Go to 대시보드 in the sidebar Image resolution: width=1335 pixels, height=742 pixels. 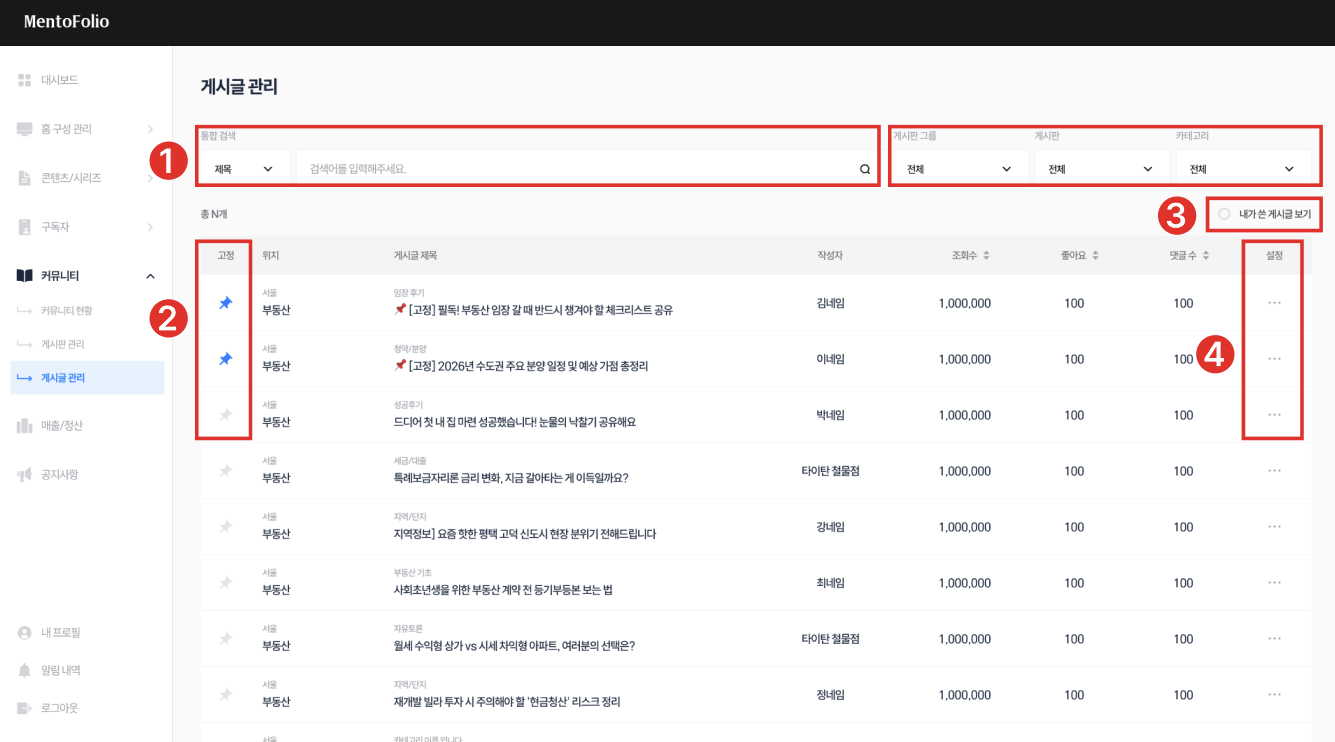(x=60, y=80)
